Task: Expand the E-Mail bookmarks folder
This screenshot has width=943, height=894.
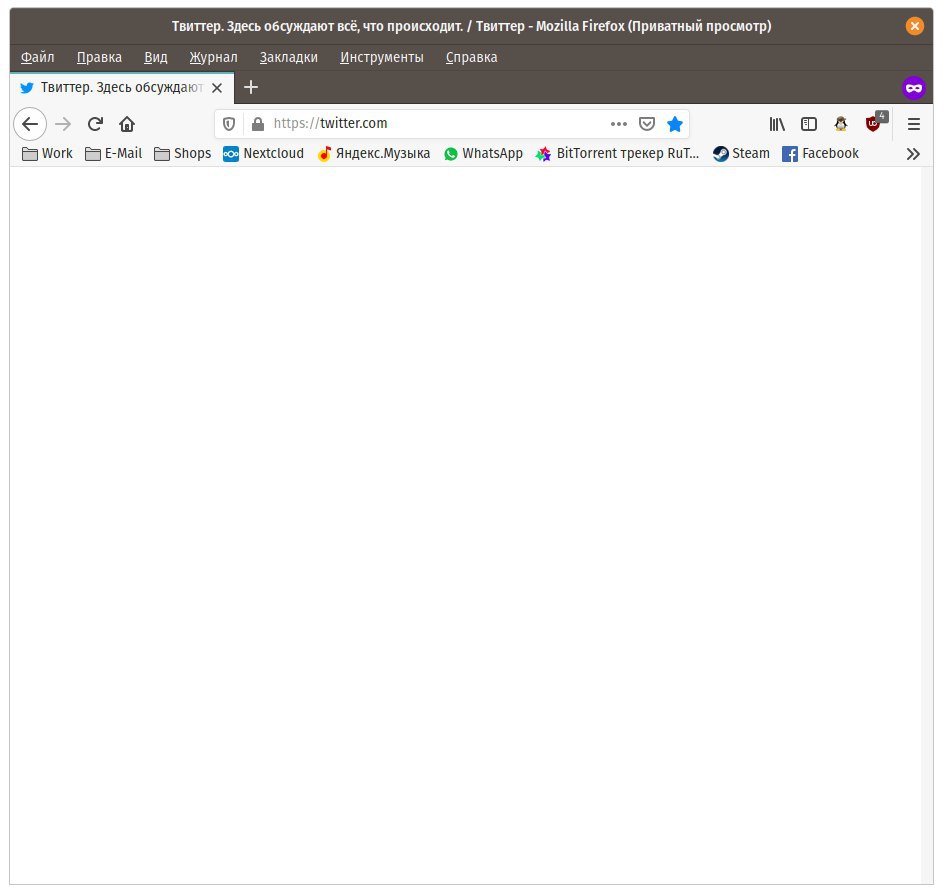Action: tap(113, 154)
